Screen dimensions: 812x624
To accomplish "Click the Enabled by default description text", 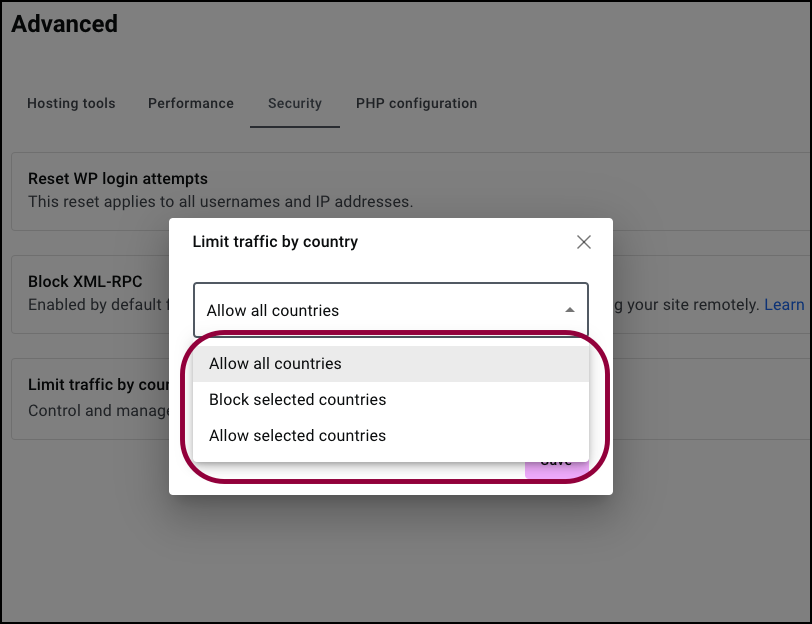I will click(98, 304).
